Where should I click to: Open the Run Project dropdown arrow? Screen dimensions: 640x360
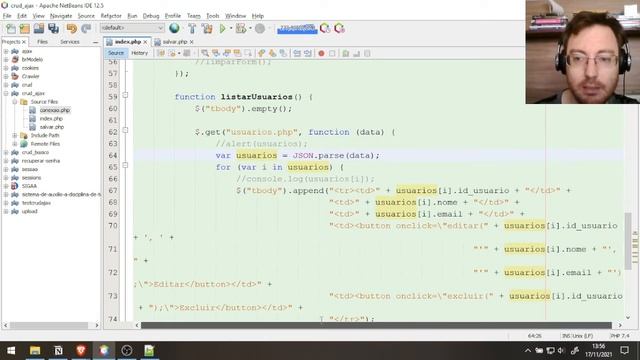pyautogui.click(x=231, y=29)
